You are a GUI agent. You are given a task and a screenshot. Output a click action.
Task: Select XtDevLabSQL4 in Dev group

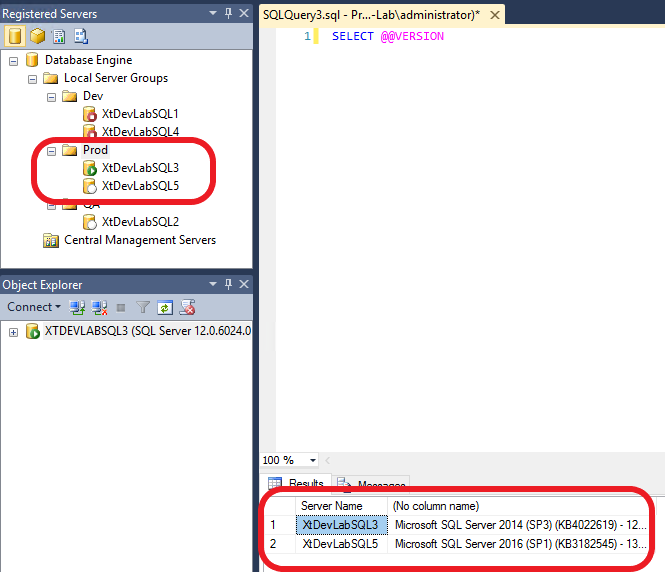(140, 132)
